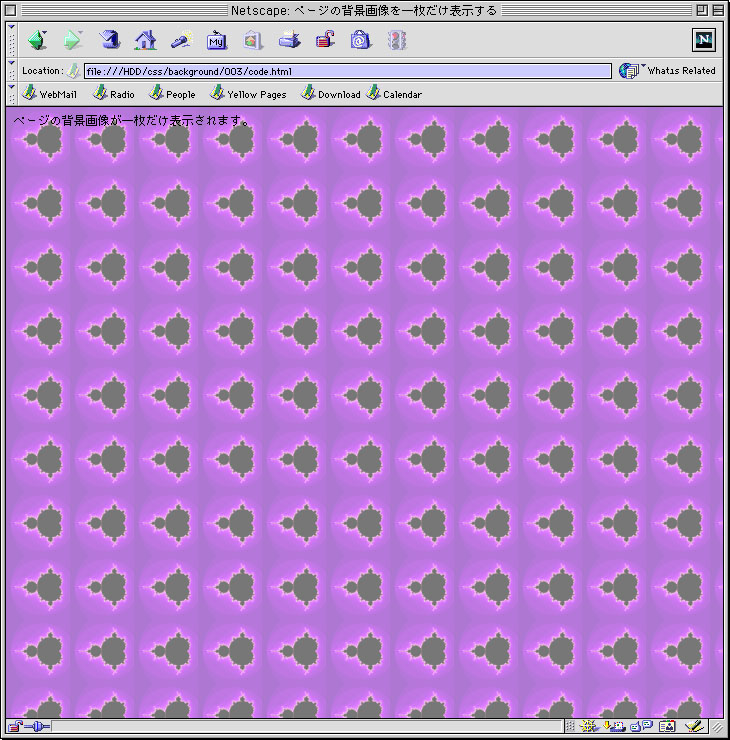Reload the current page
This screenshot has height=740, width=730.
(x=109, y=41)
